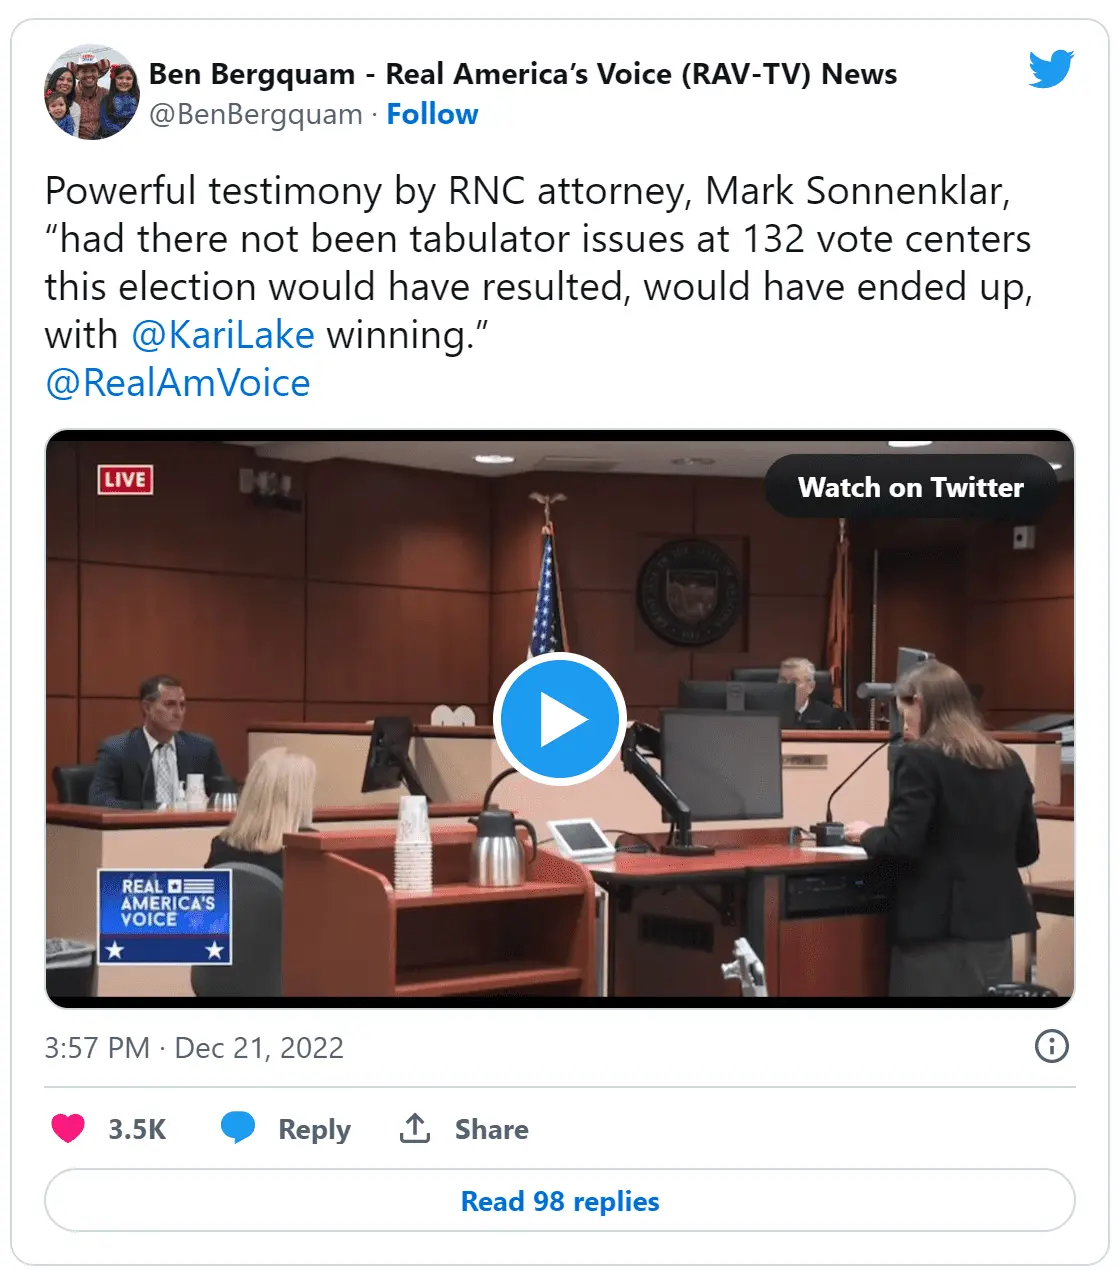
Task: Open the tweet info circle icon
Action: [1051, 1047]
